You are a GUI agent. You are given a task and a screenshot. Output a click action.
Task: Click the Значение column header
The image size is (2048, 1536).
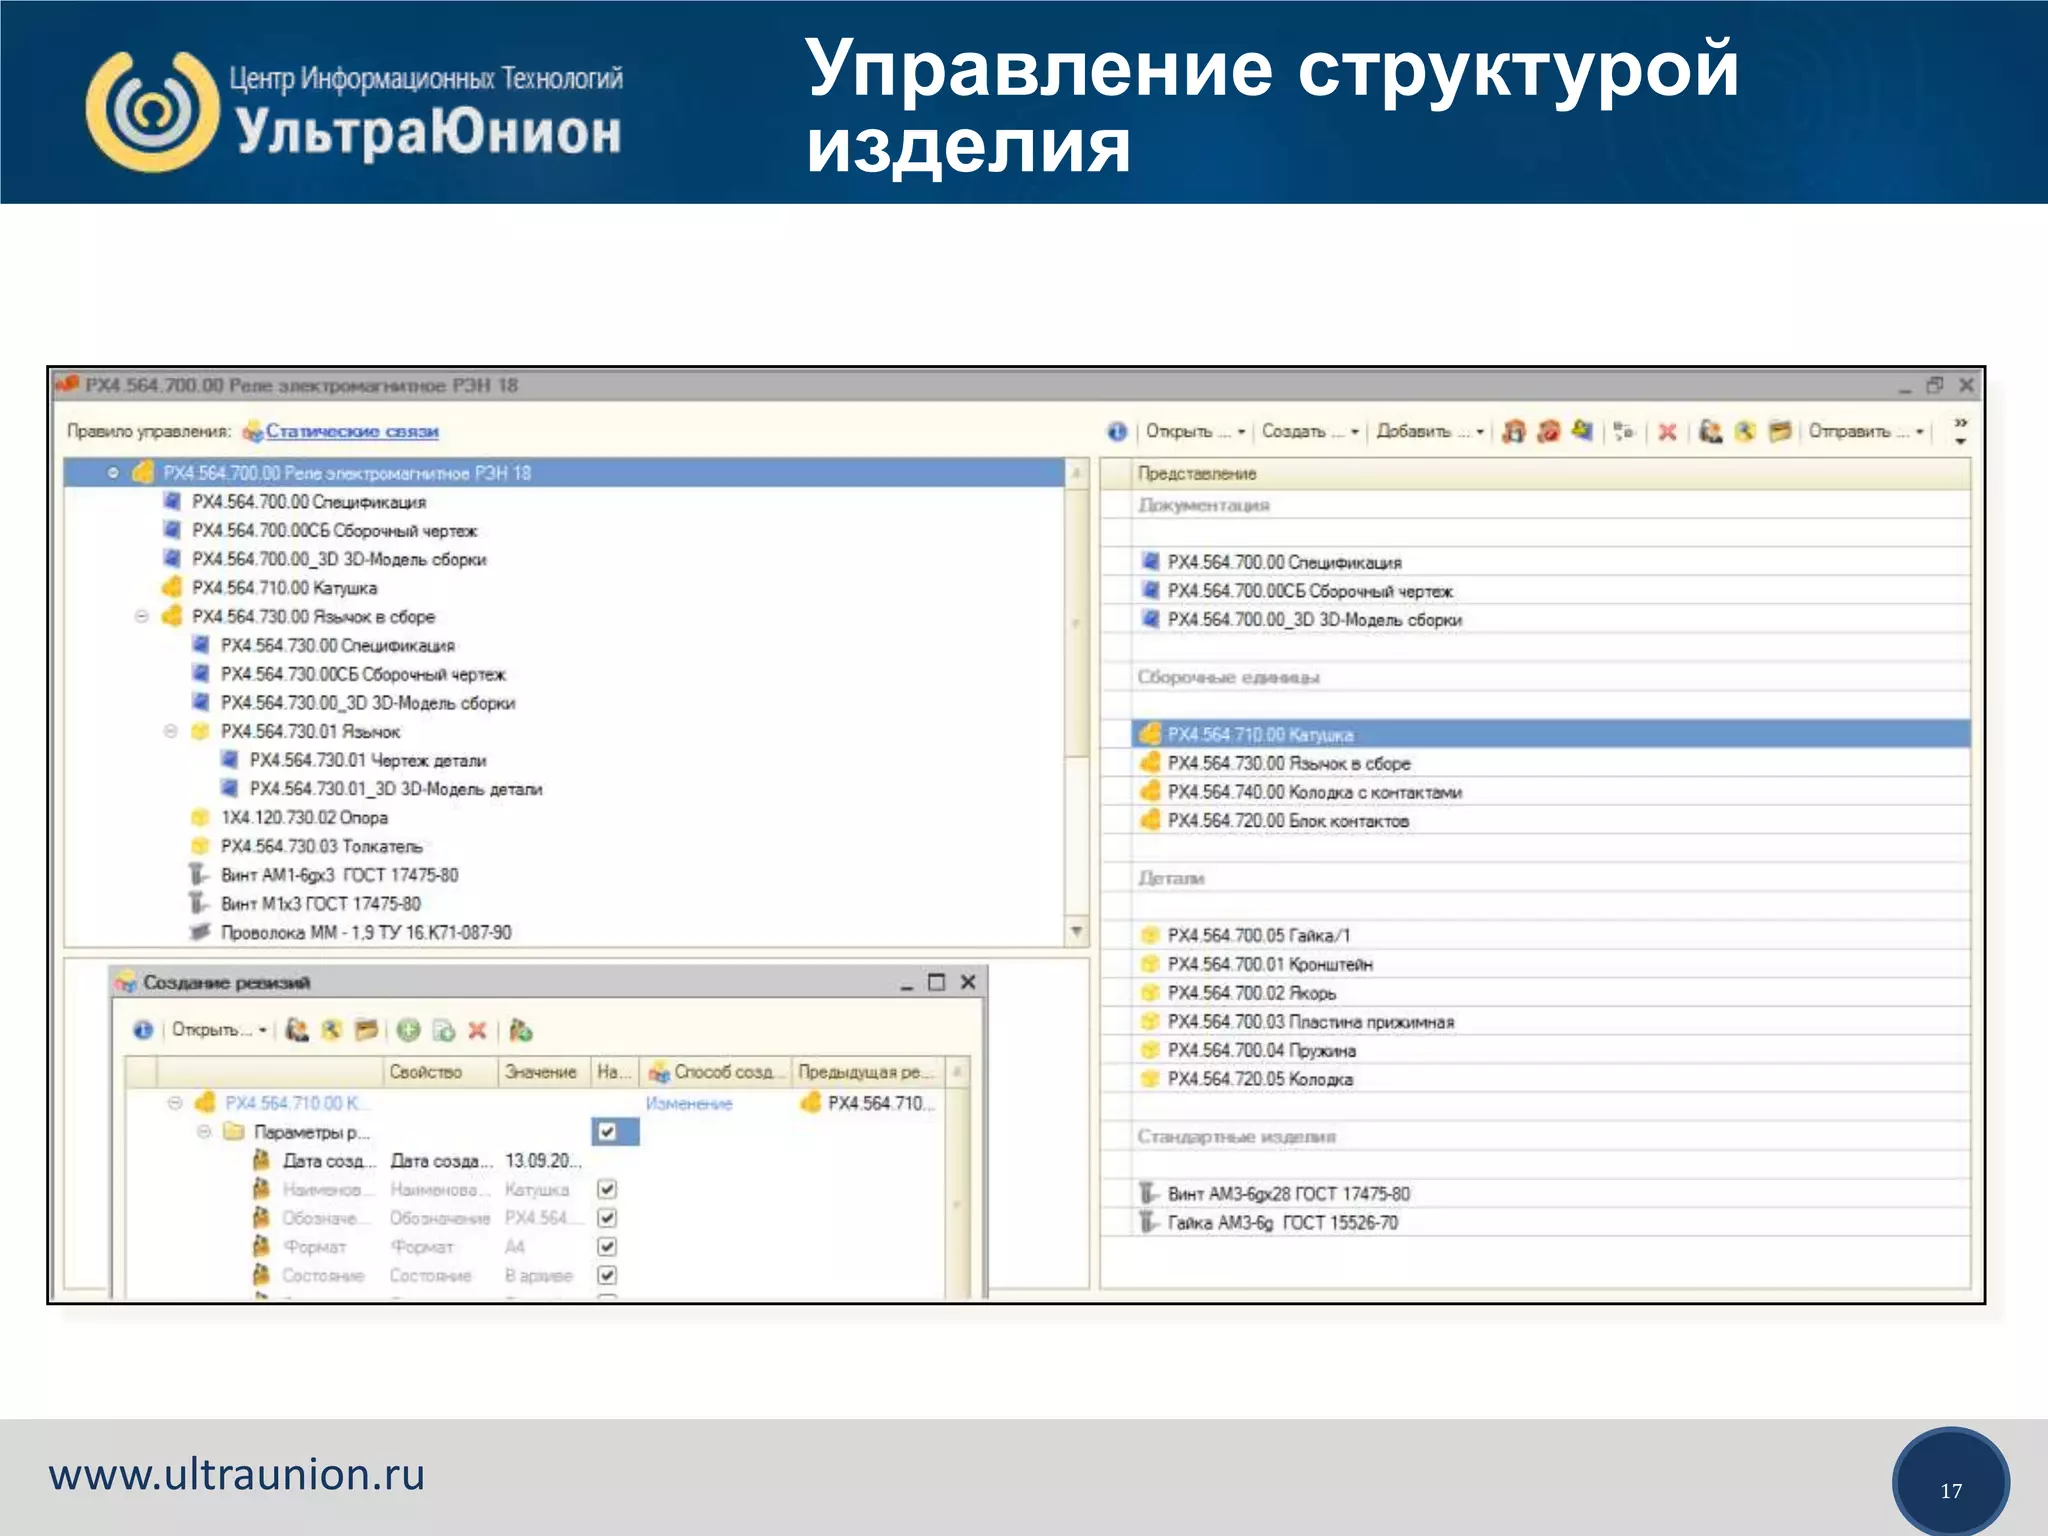point(540,1072)
